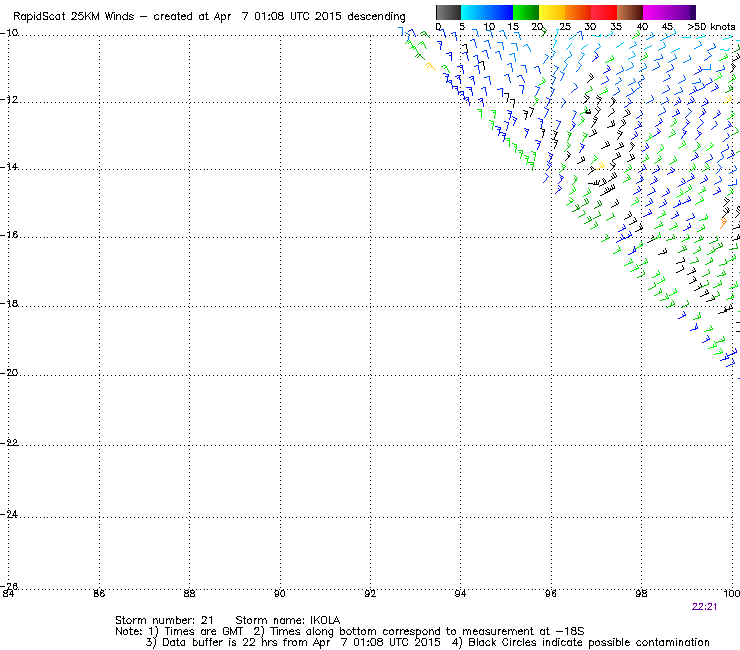This screenshot has width=740, height=650.
Task: Click the 'Storm number: 21' text
Action: pos(164,620)
